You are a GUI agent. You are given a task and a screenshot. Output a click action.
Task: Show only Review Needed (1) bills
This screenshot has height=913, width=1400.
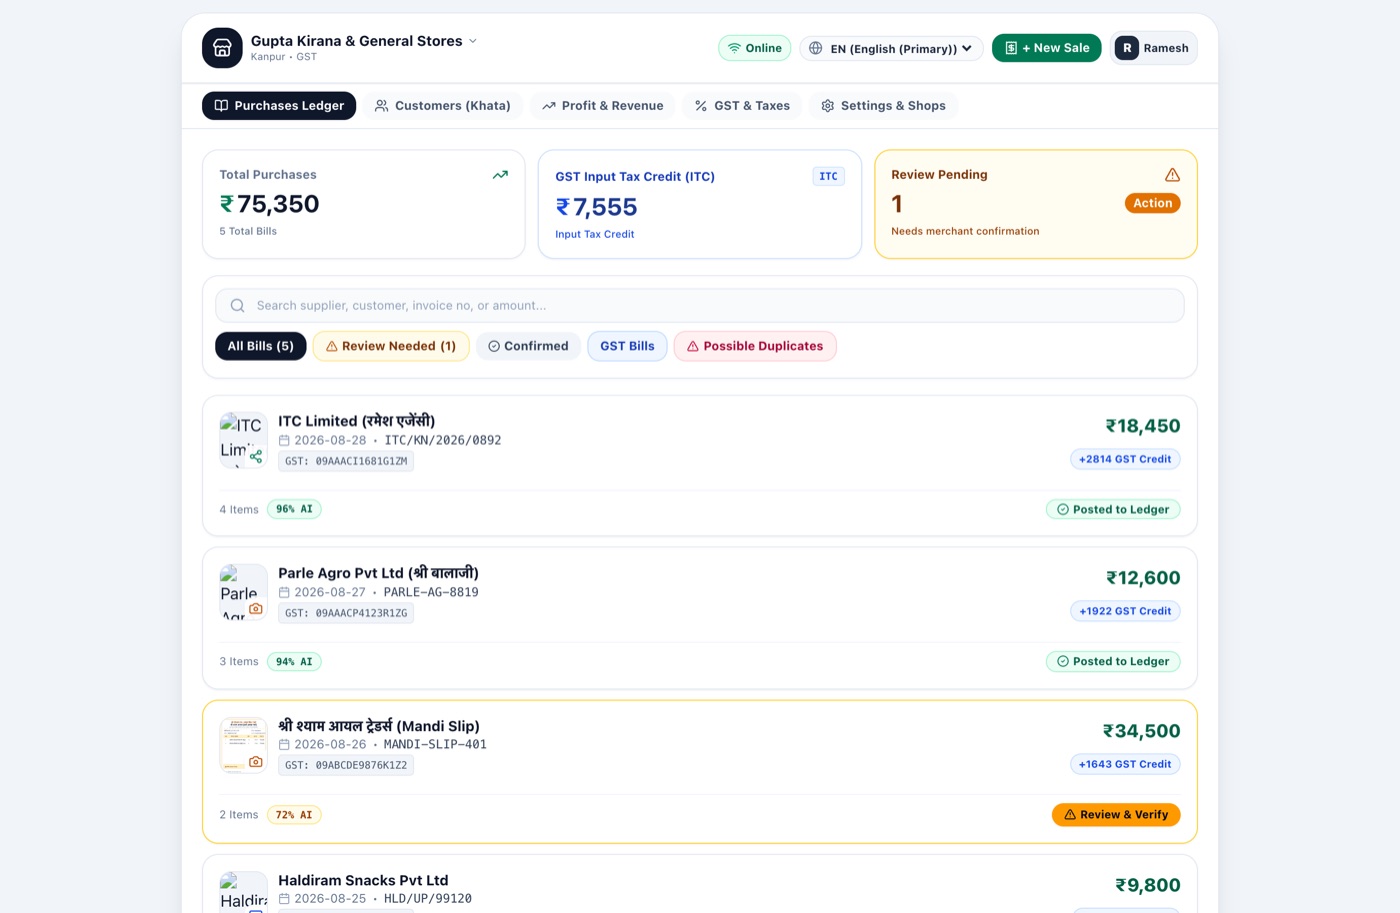(x=391, y=346)
